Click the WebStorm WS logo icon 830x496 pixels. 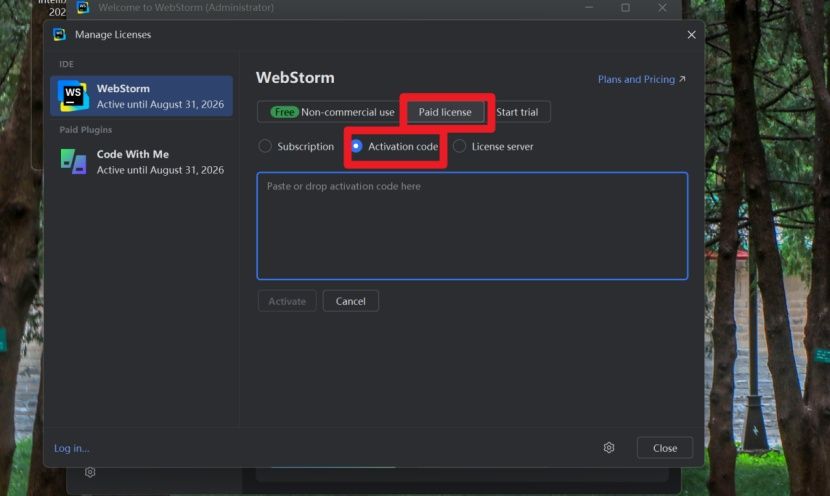73,96
